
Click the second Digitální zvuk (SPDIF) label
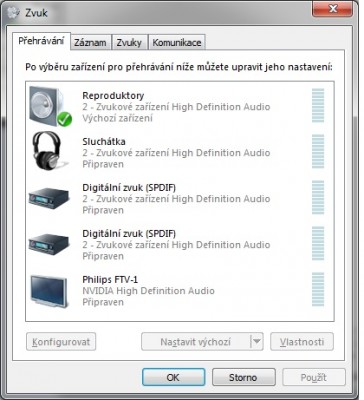(x=129, y=234)
